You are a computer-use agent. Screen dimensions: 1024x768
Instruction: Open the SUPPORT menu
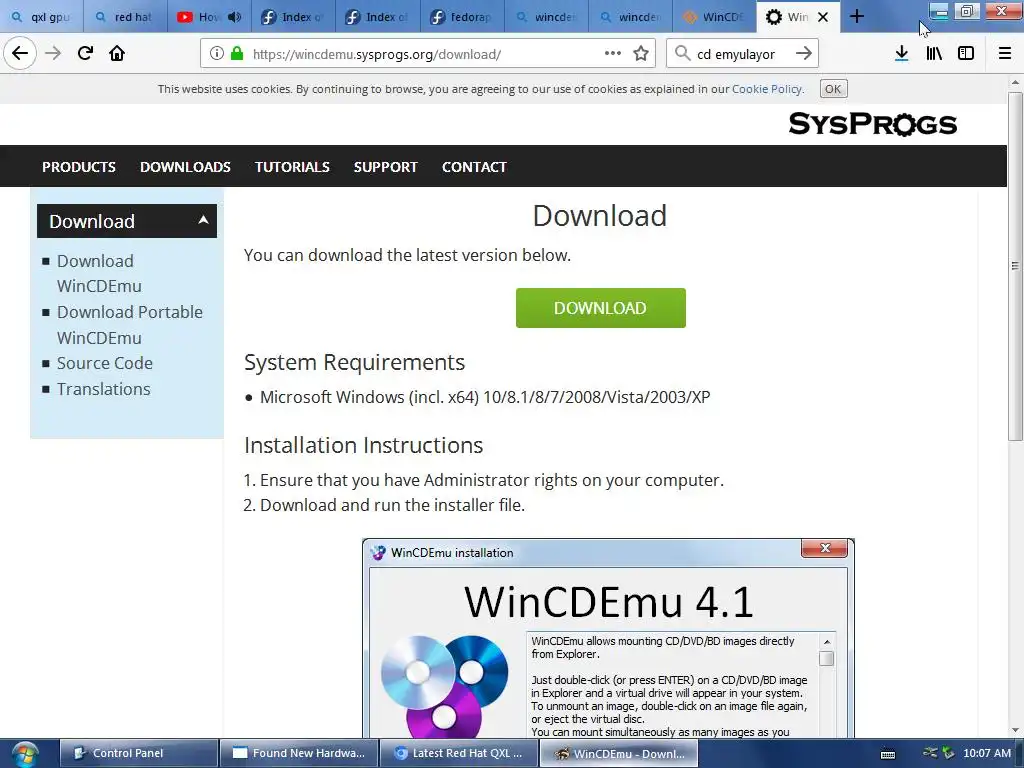[386, 167]
